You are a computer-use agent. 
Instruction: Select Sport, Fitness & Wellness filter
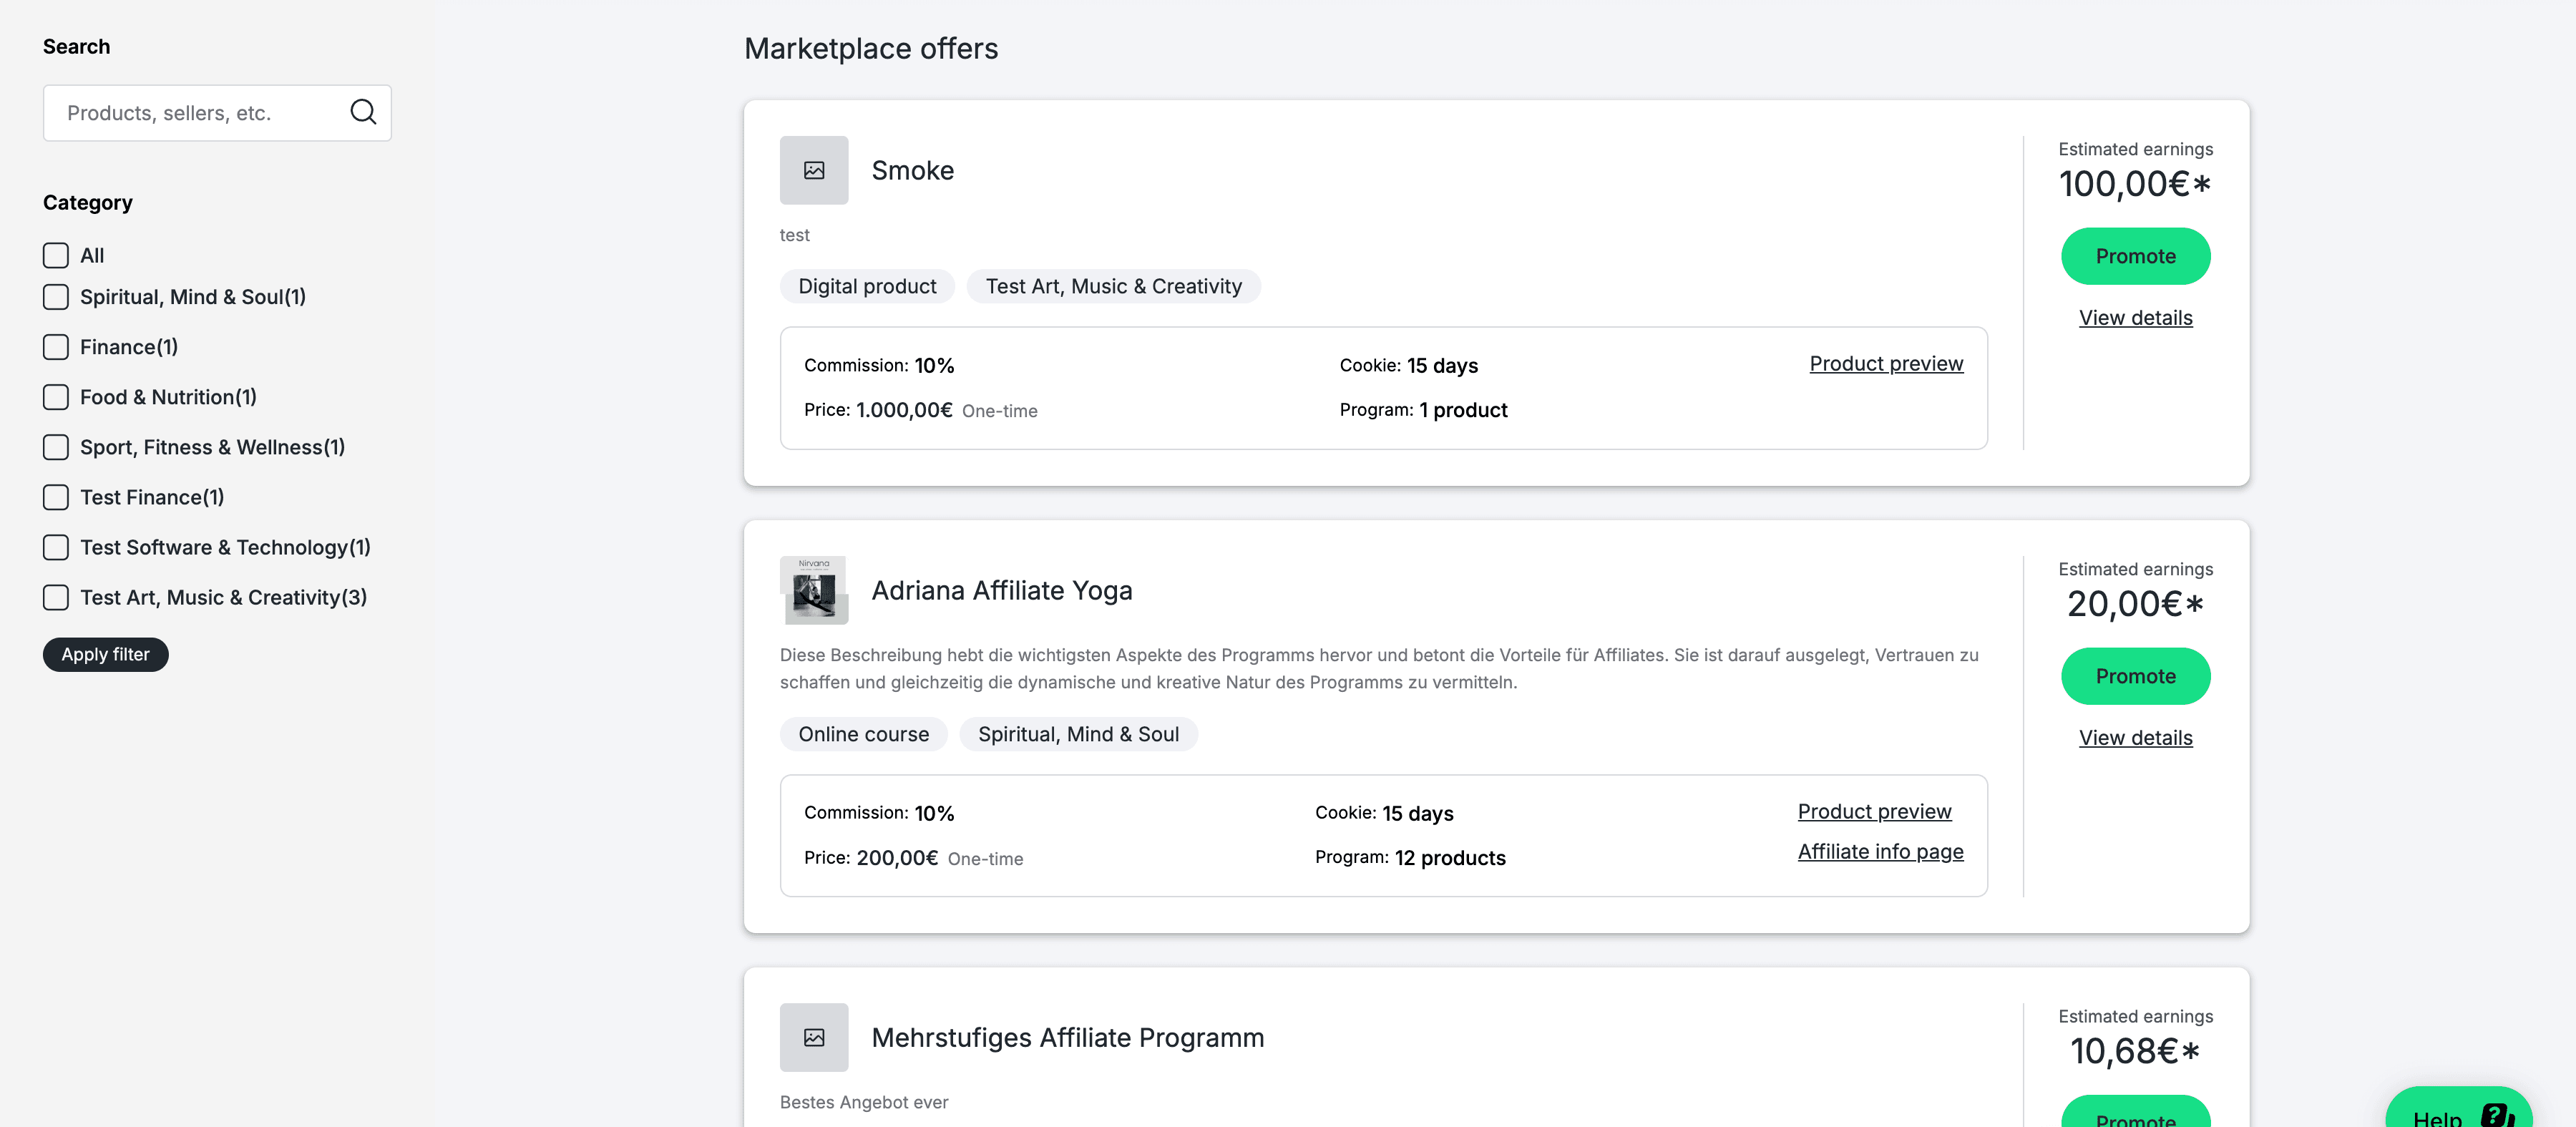(56, 447)
